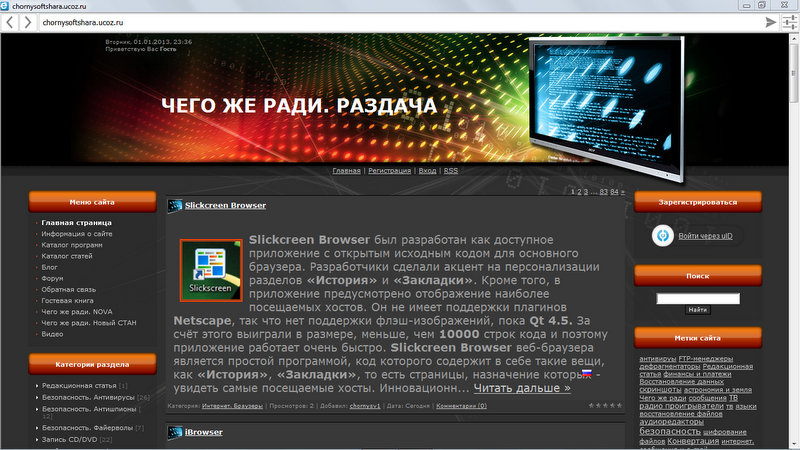
Task: Go to pagination page 83
Action: [x=604, y=192]
